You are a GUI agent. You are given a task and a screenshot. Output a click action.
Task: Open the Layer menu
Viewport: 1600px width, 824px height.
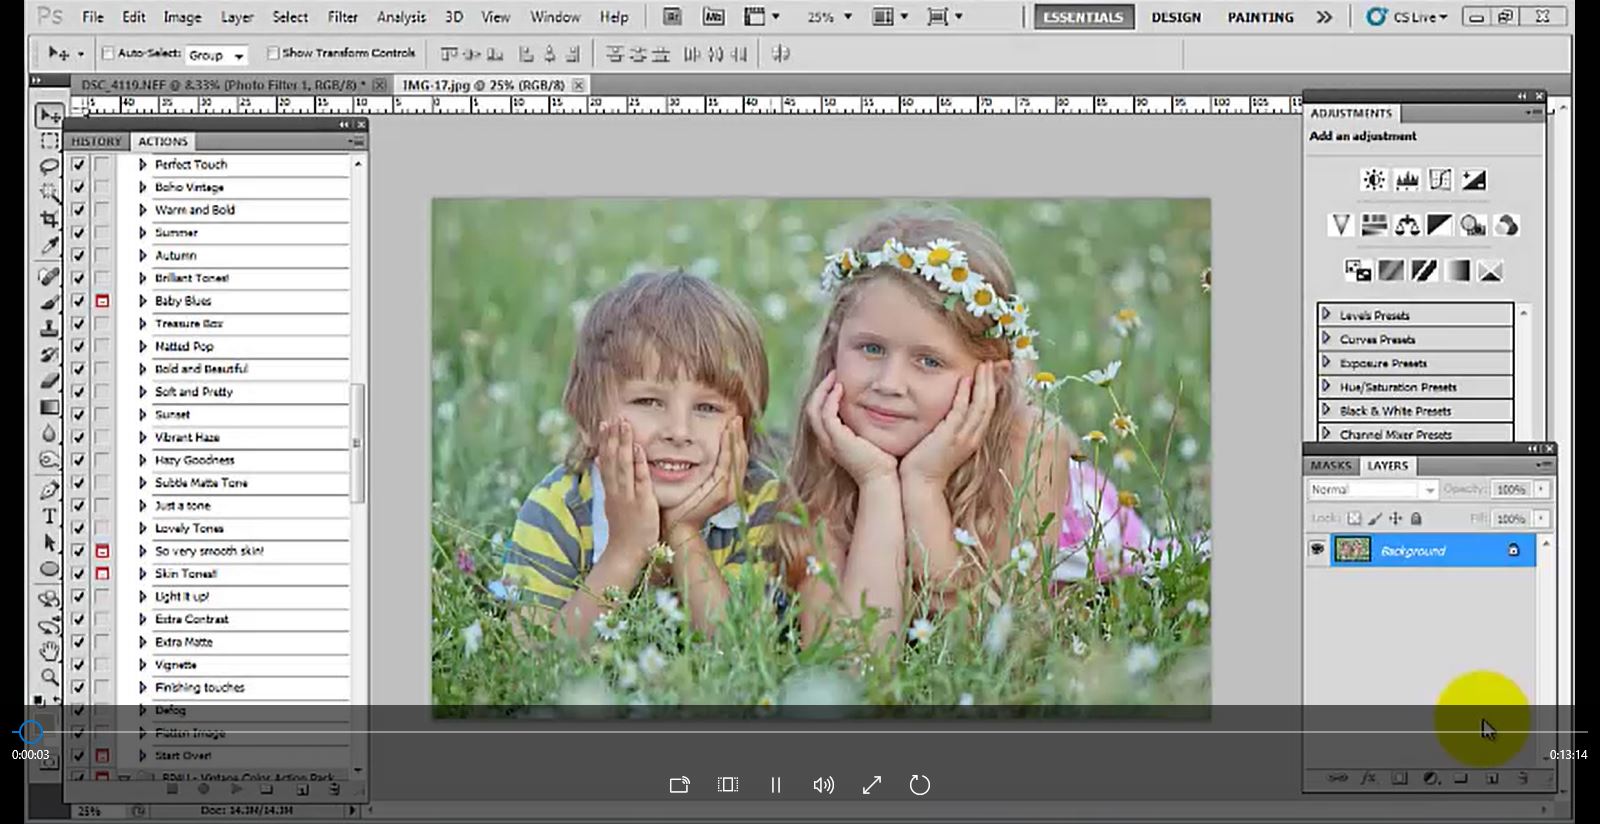[x=237, y=17]
